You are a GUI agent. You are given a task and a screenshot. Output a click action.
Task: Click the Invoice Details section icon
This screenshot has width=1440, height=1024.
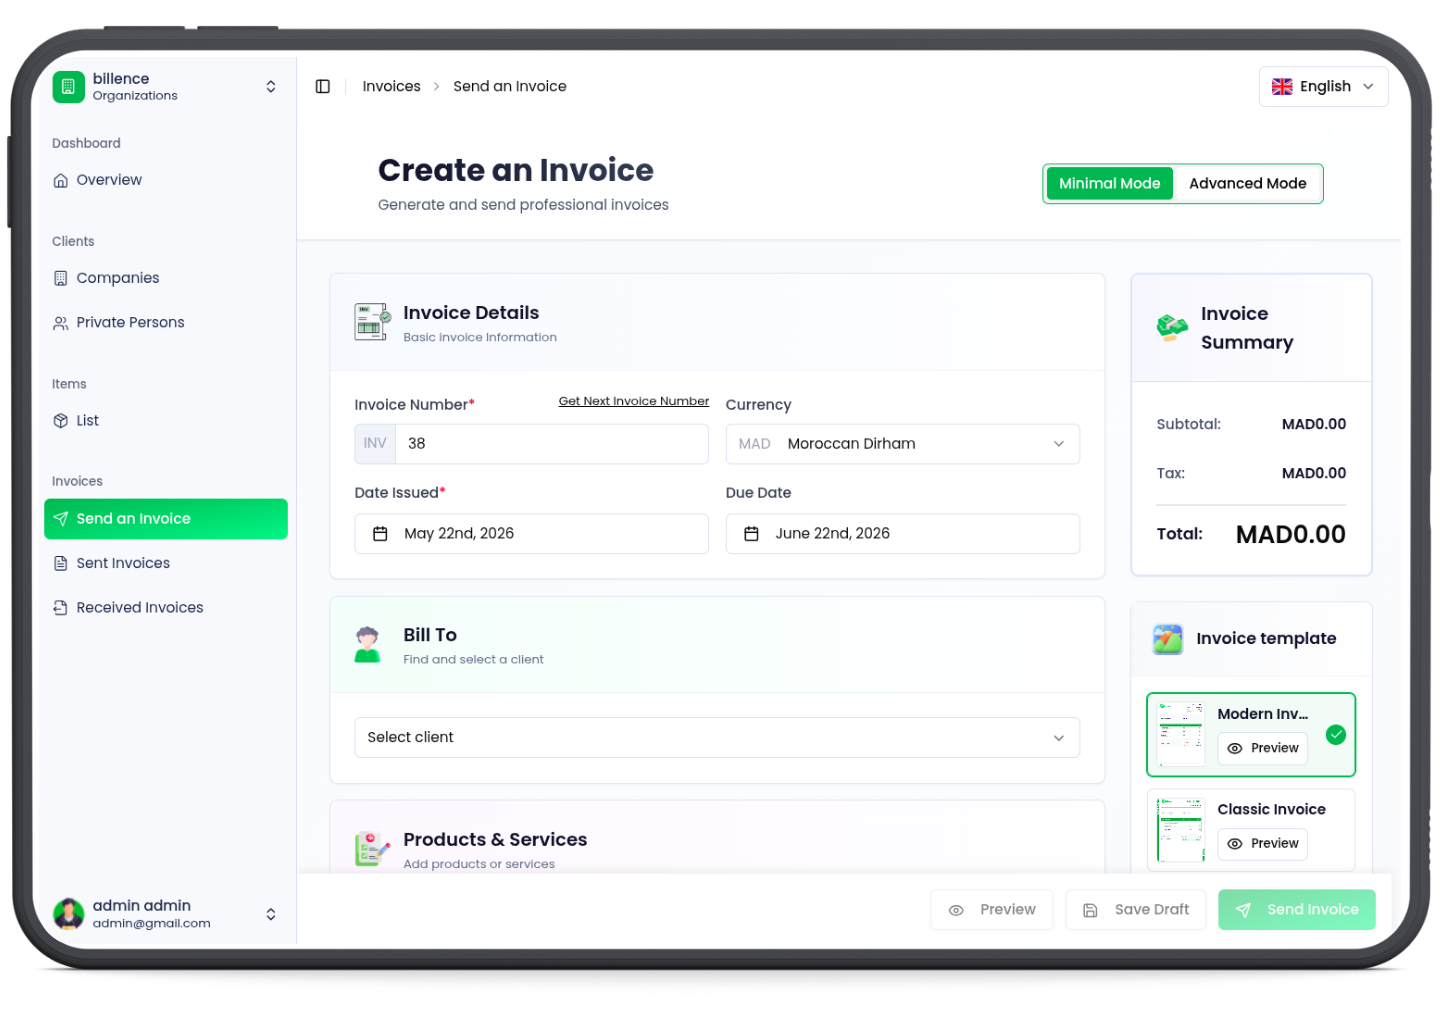372,322
